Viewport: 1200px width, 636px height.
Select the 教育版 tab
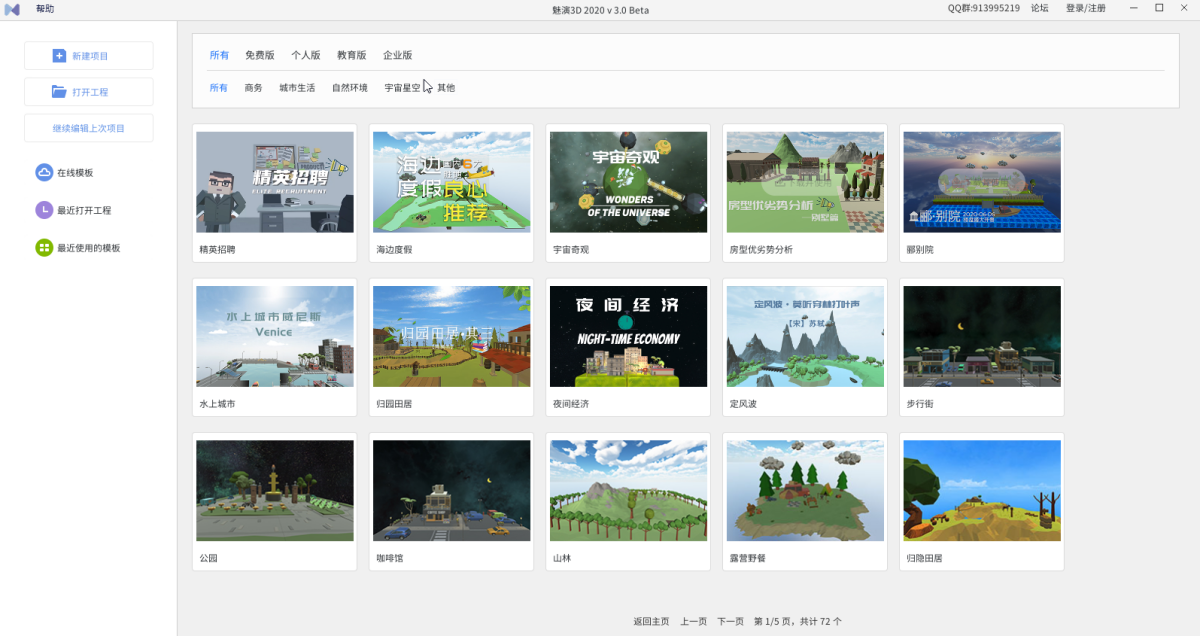pyautogui.click(x=351, y=55)
